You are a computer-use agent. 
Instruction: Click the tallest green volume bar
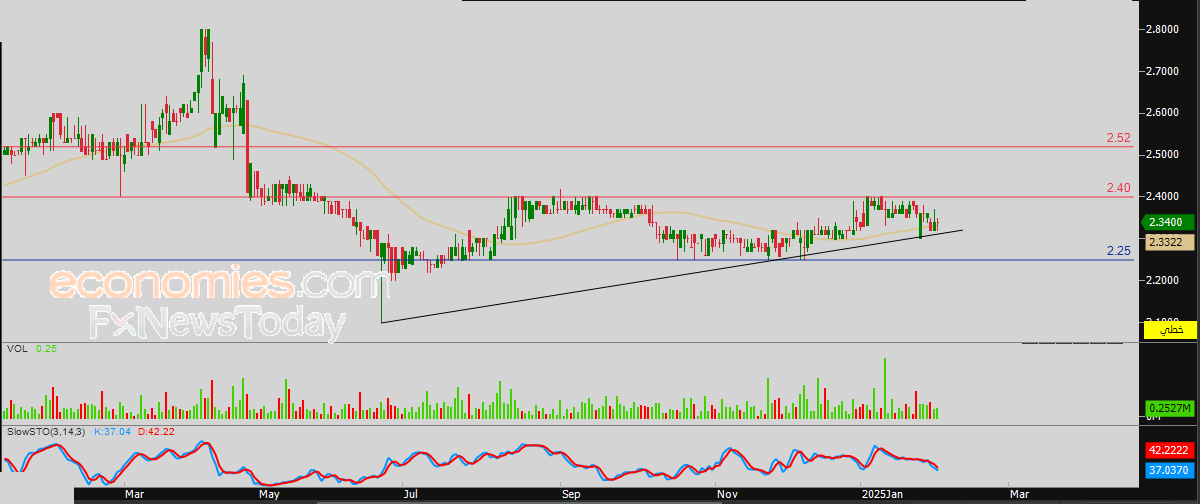(x=885, y=388)
